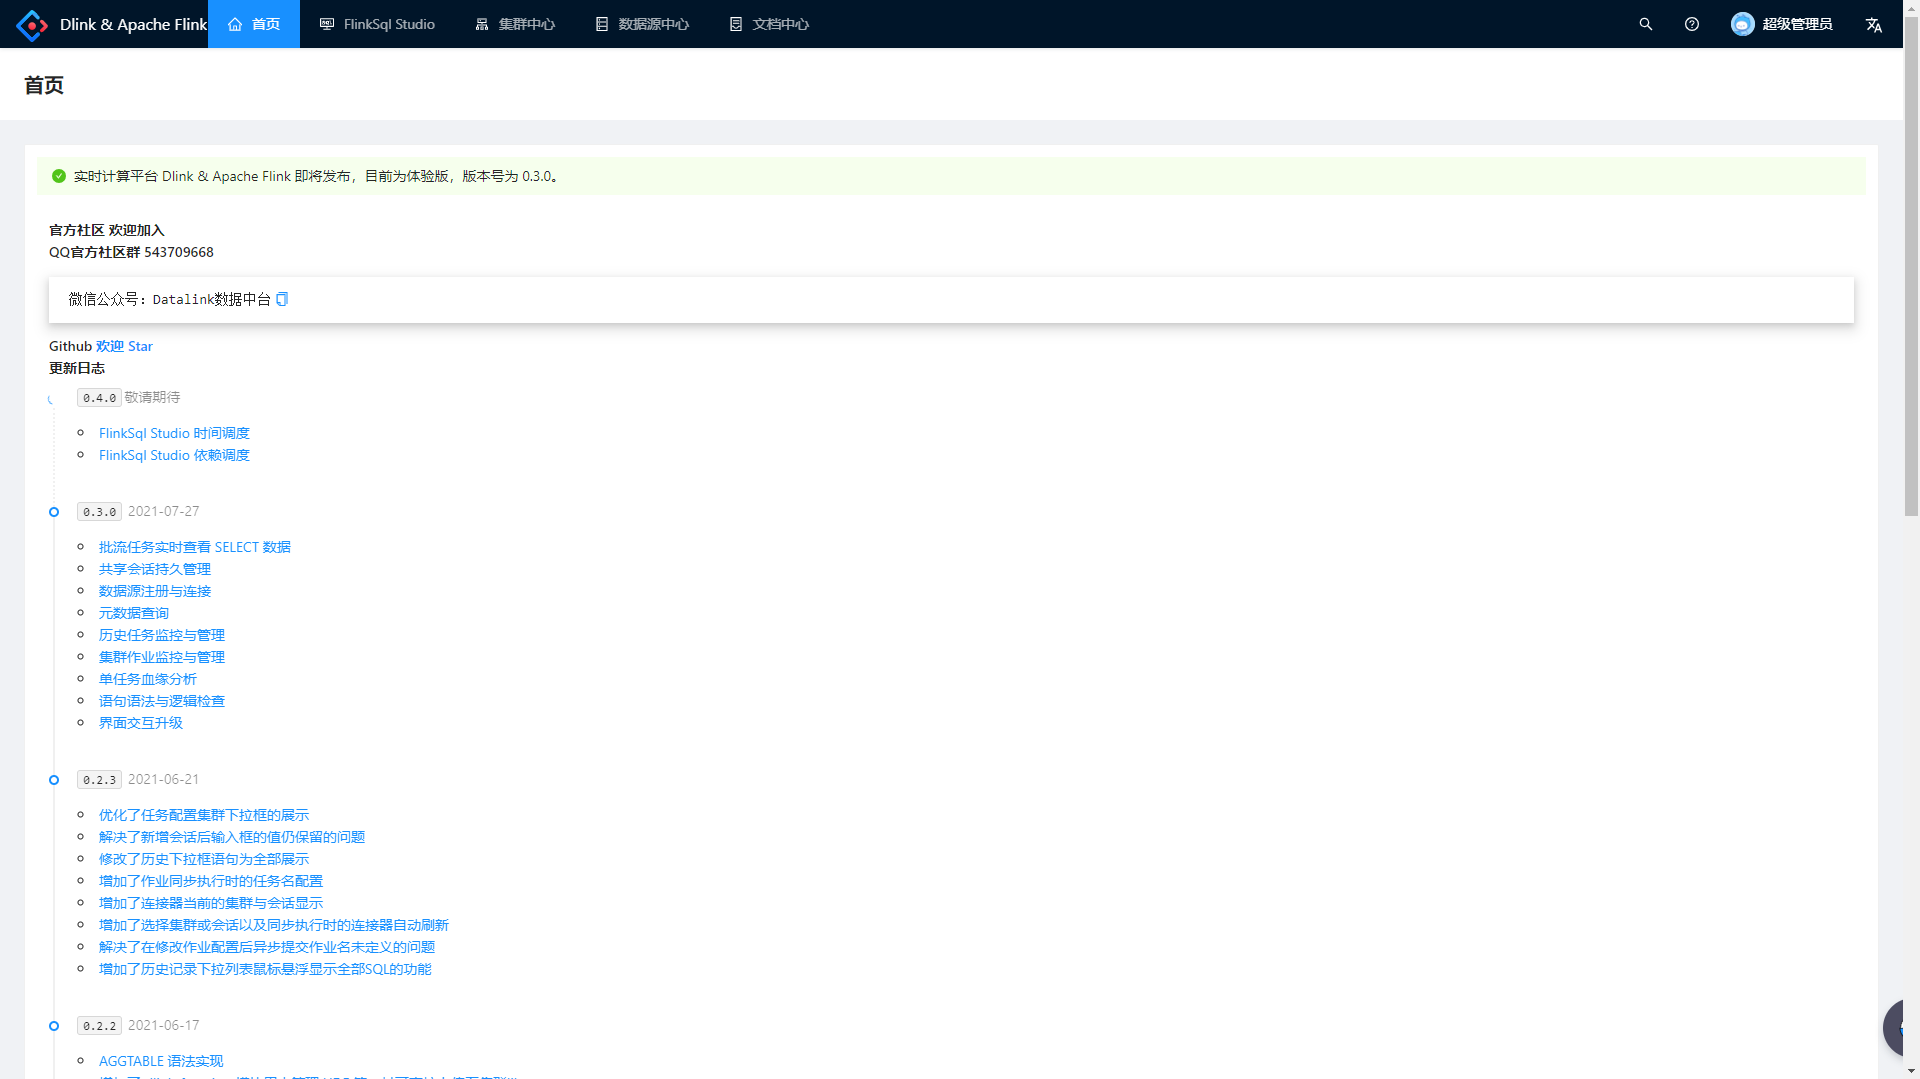This screenshot has height=1079, width=1920.
Task: Open 批流任务实时查看 SELECT 数据 link
Action: click(x=195, y=547)
